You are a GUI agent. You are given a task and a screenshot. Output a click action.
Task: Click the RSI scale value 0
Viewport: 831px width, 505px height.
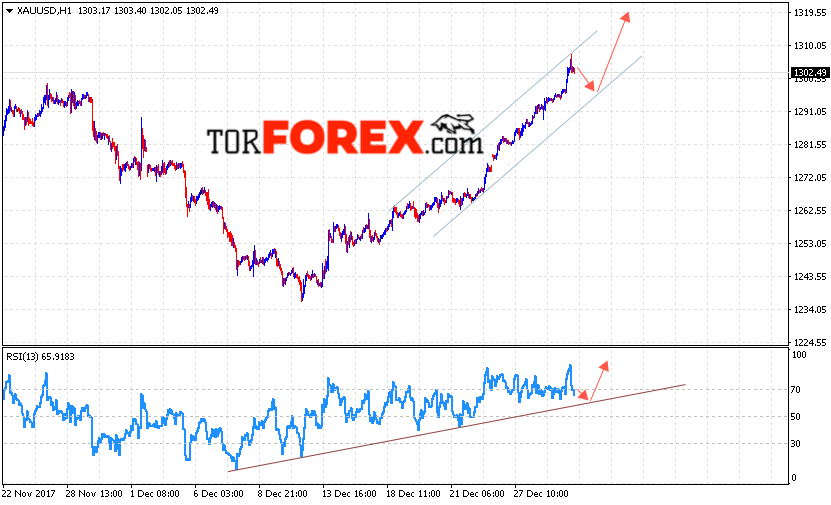tap(793, 477)
